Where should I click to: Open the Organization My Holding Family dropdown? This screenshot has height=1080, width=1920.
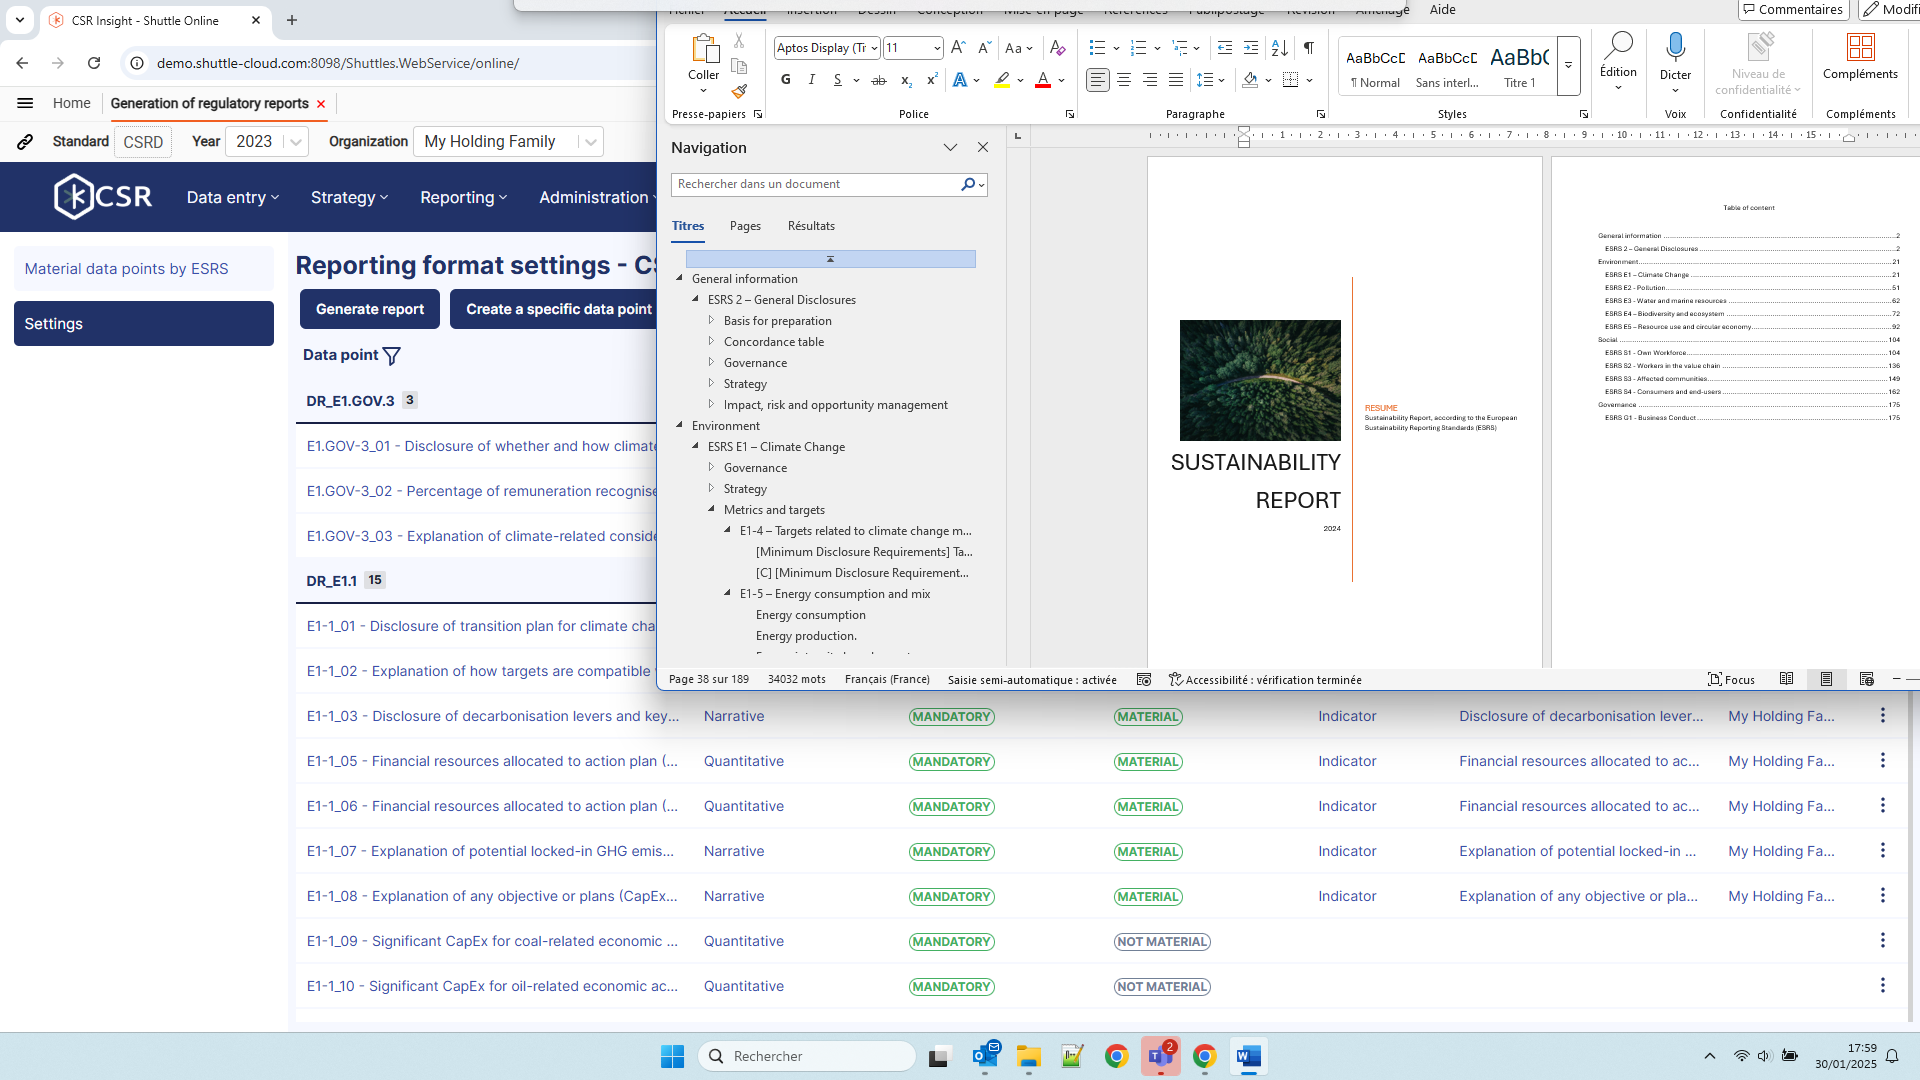591,142
